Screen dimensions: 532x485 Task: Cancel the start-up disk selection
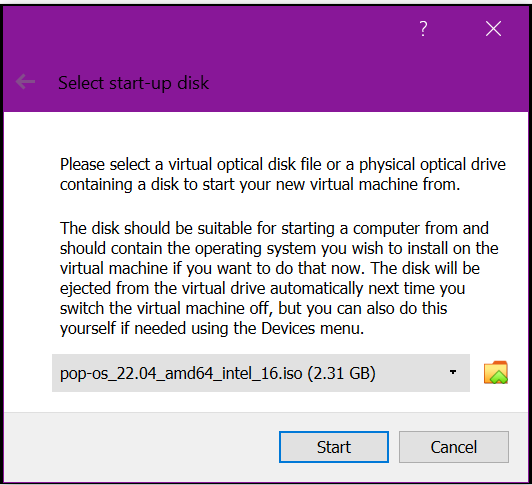[454, 447]
